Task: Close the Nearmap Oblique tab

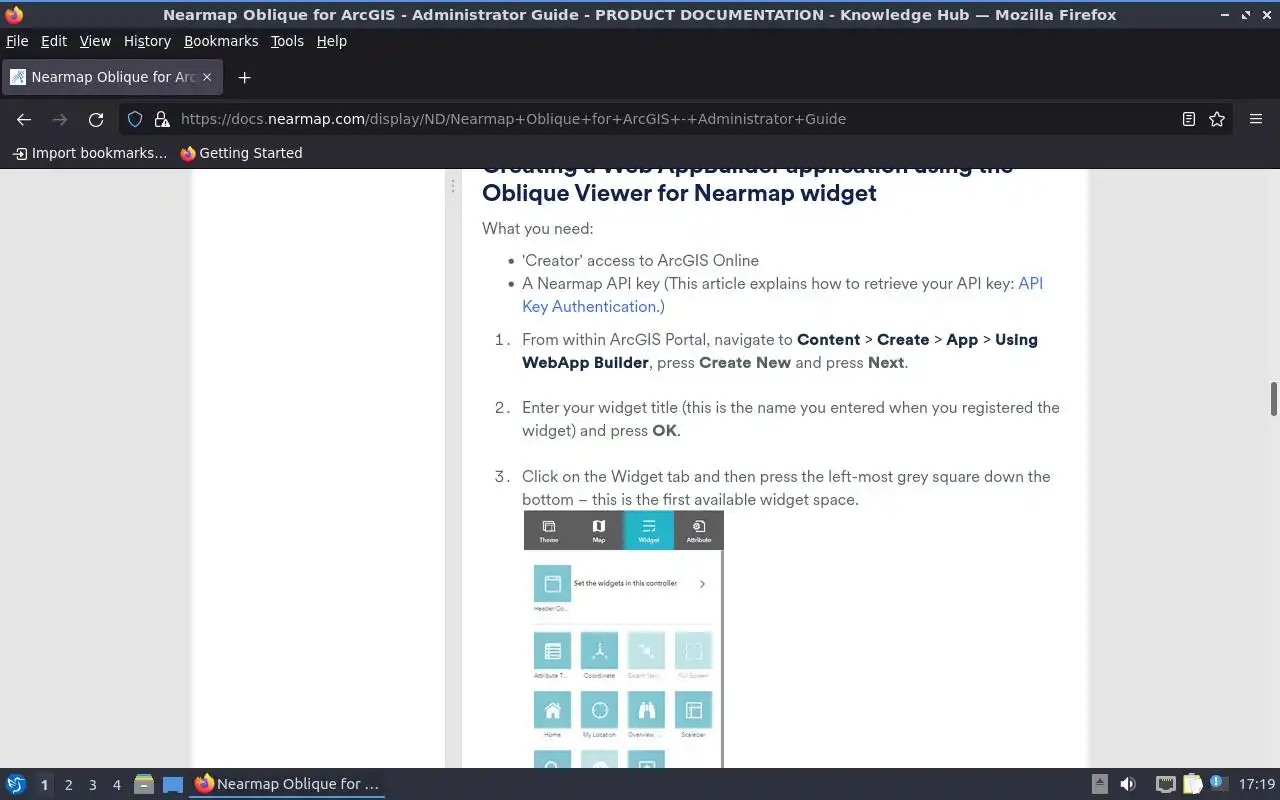Action: (207, 77)
